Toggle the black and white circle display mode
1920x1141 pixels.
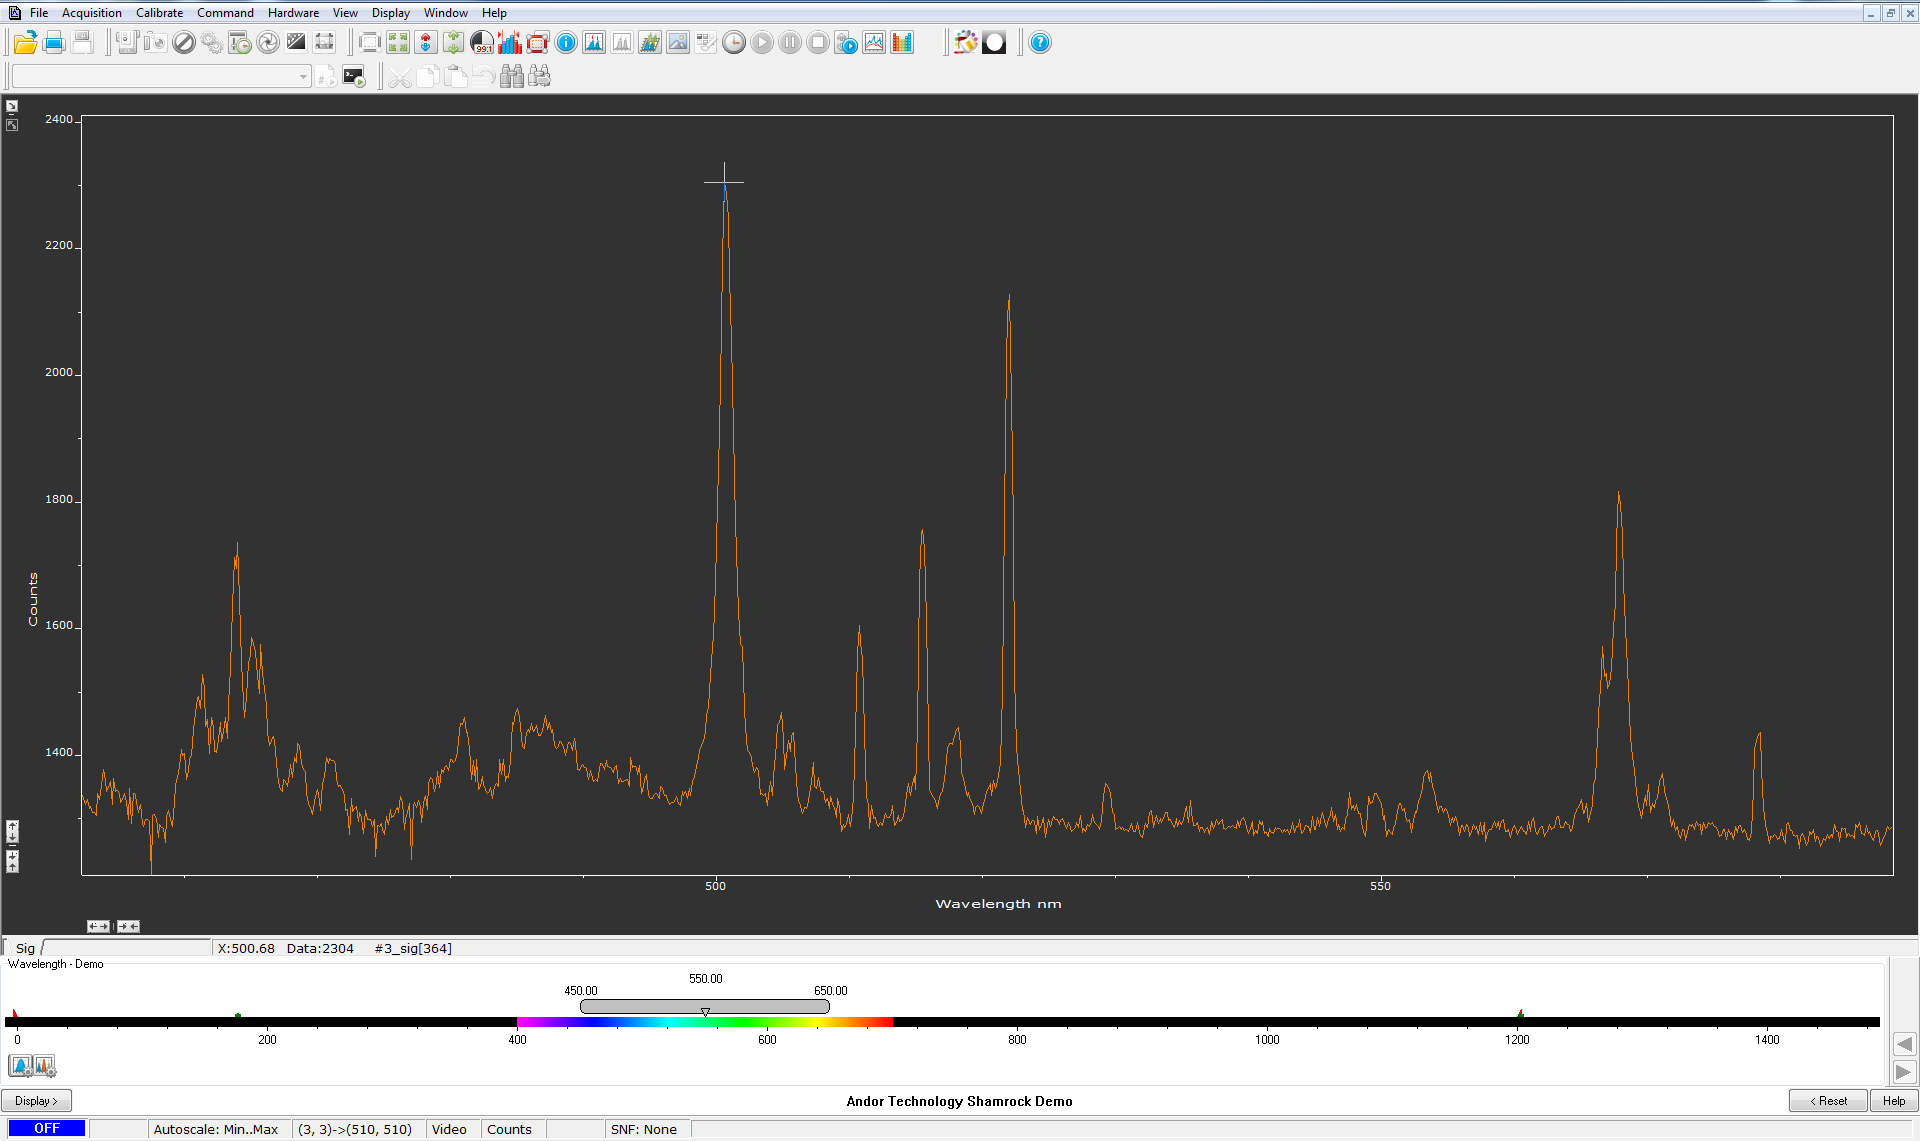tap(994, 43)
